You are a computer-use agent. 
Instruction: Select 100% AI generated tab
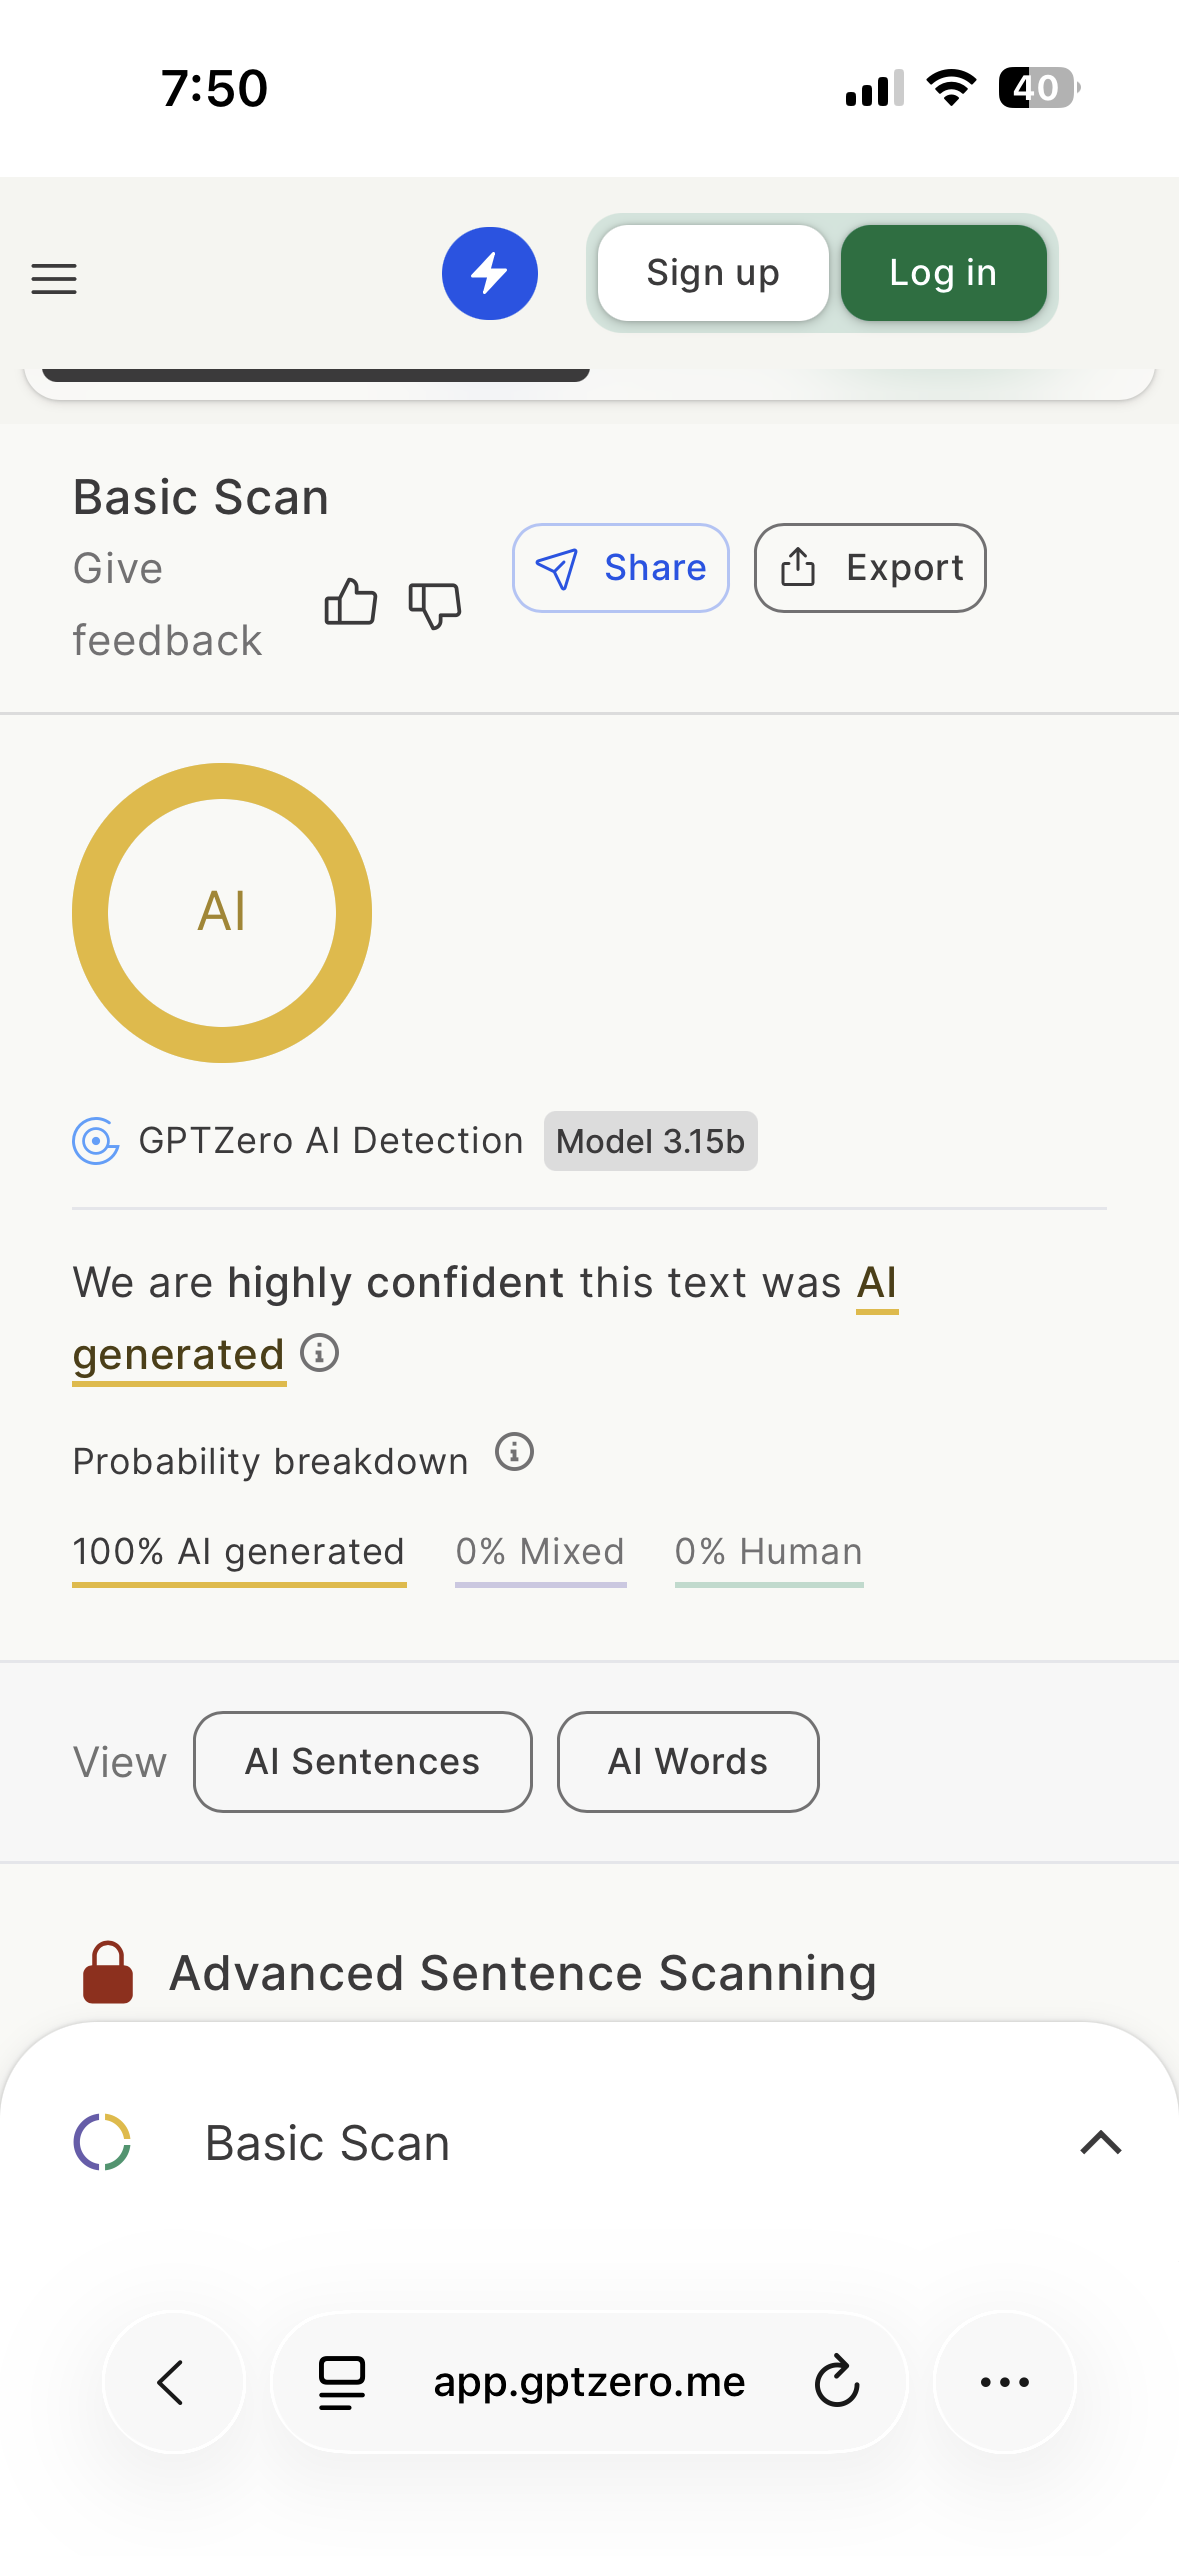[239, 1552]
